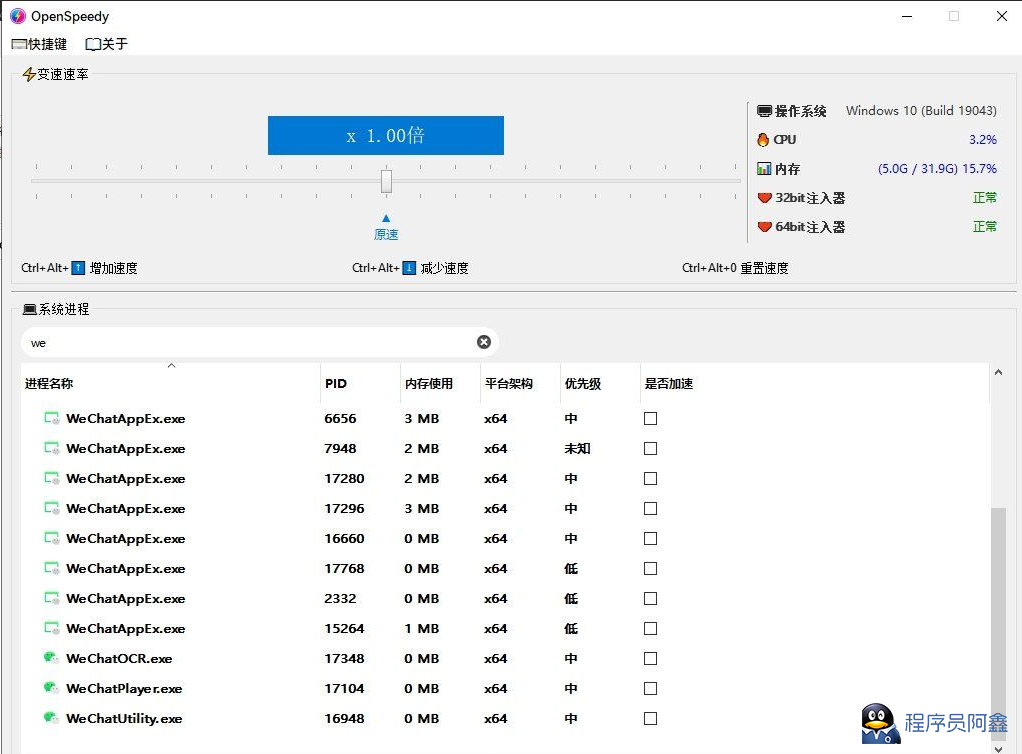Select the WeChatOCR.exe process name
This screenshot has height=754, width=1022.
119,658
